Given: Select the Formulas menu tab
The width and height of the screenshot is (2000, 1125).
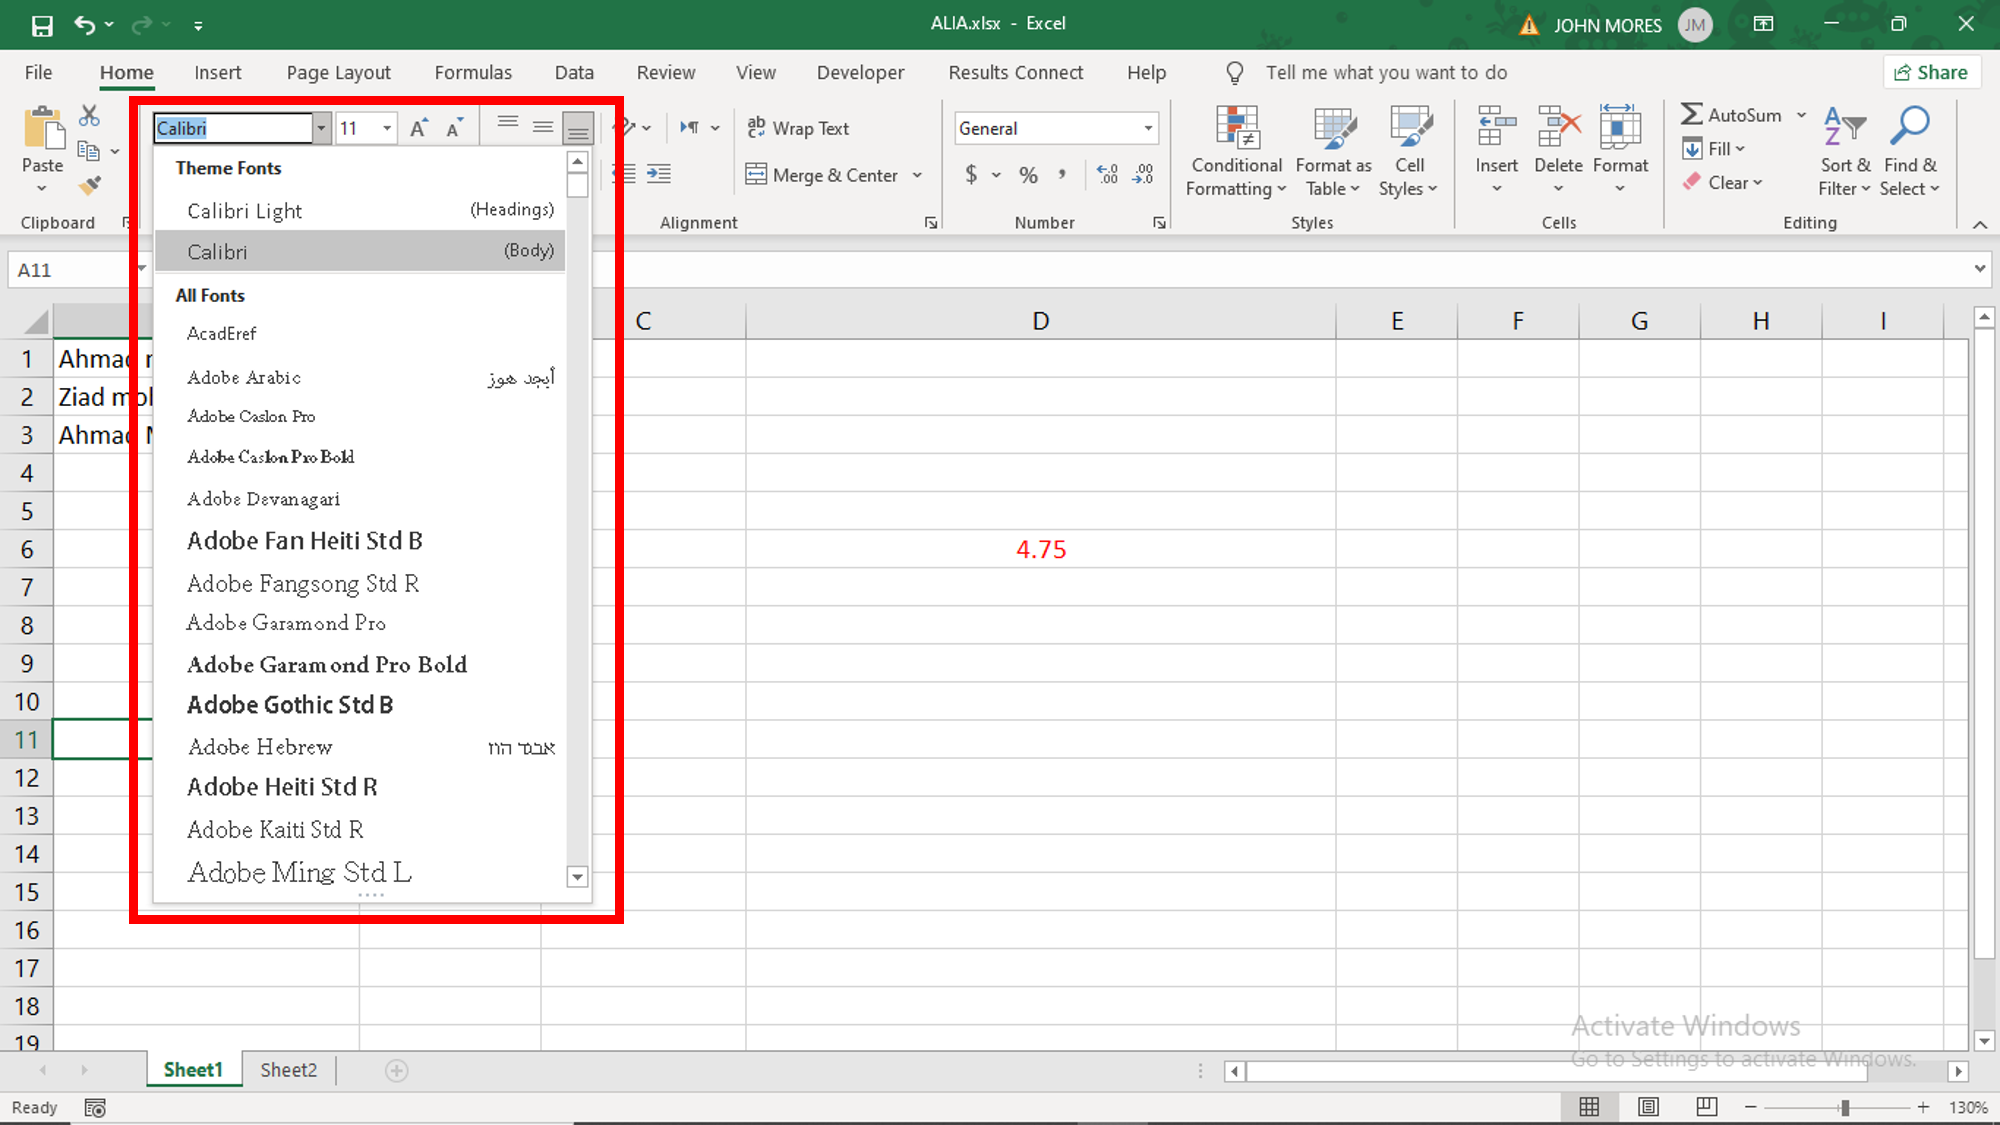Looking at the screenshot, I should [473, 73].
